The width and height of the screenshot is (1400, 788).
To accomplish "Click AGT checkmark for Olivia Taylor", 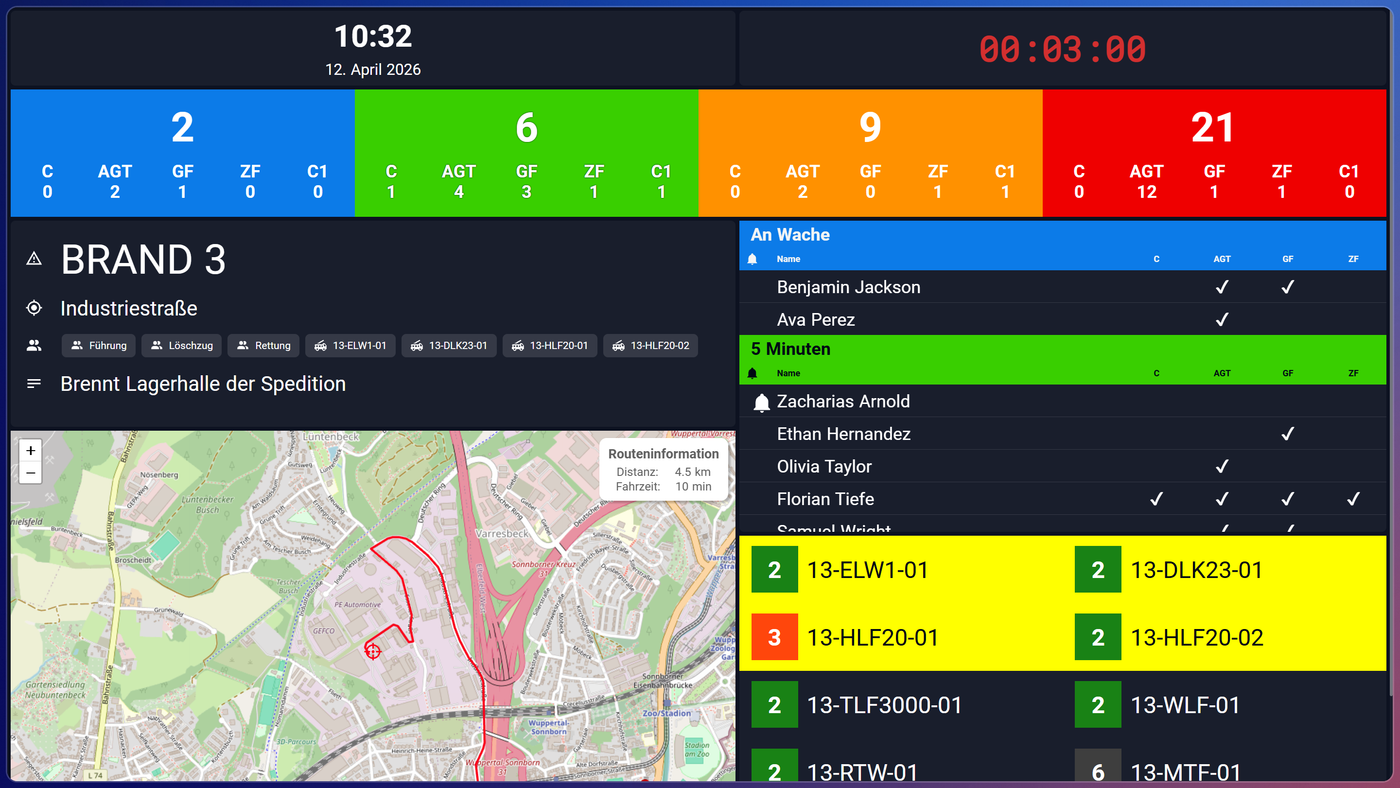I will click(x=1222, y=467).
